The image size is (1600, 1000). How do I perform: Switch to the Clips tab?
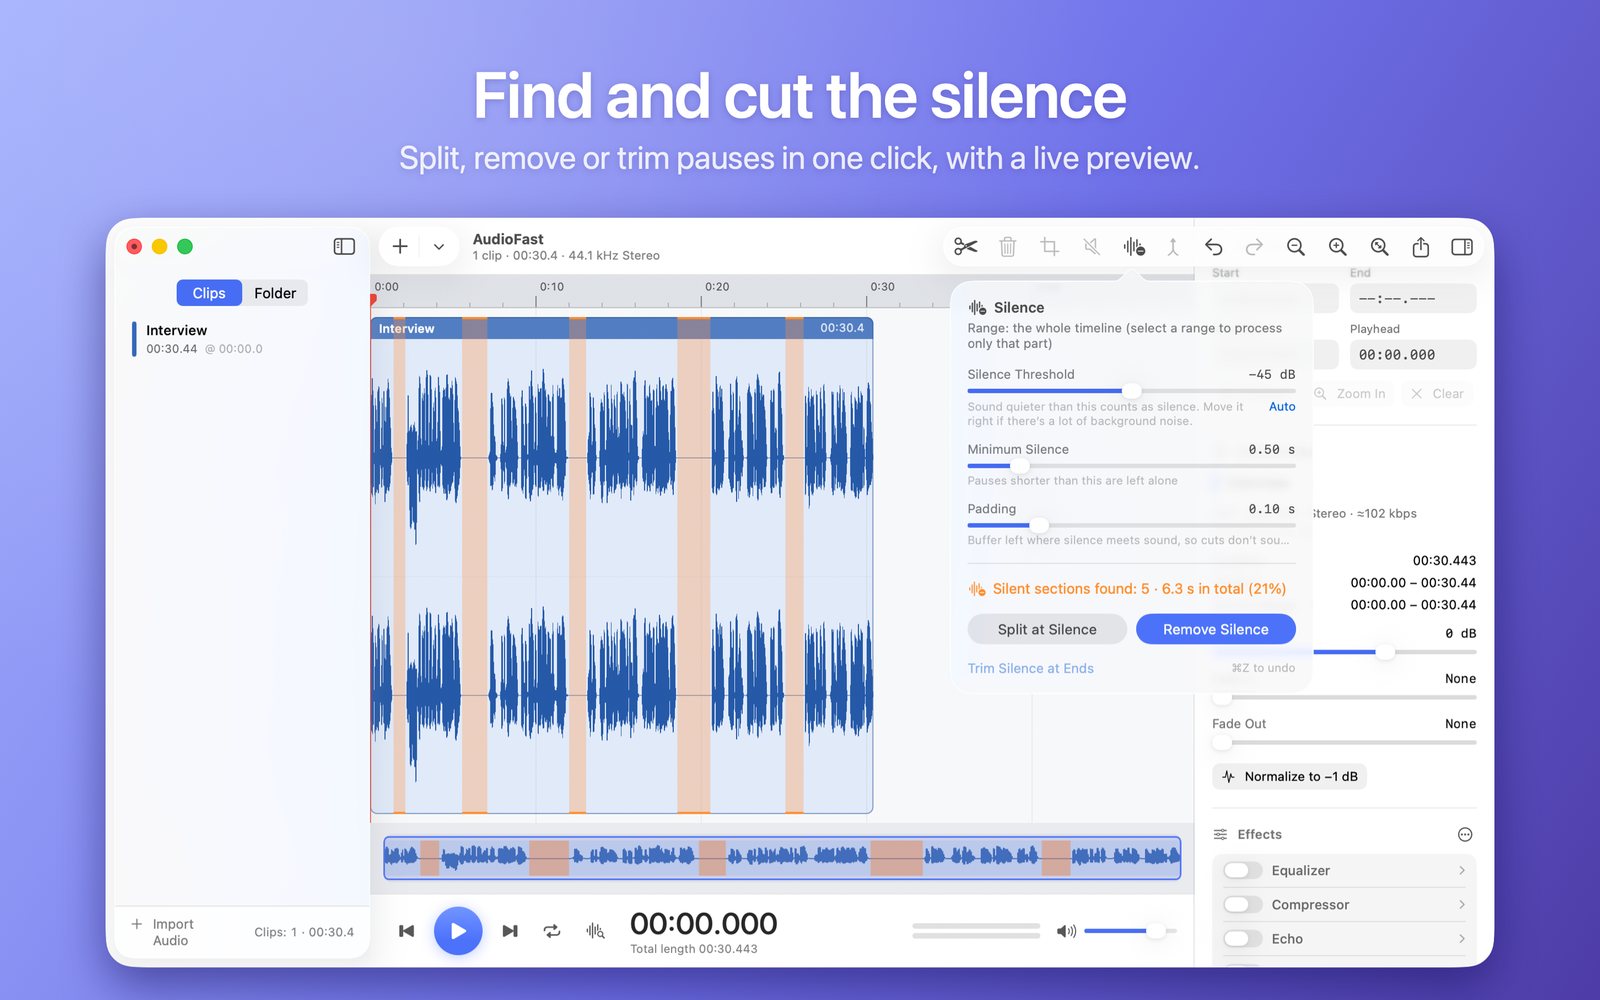[x=209, y=293]
